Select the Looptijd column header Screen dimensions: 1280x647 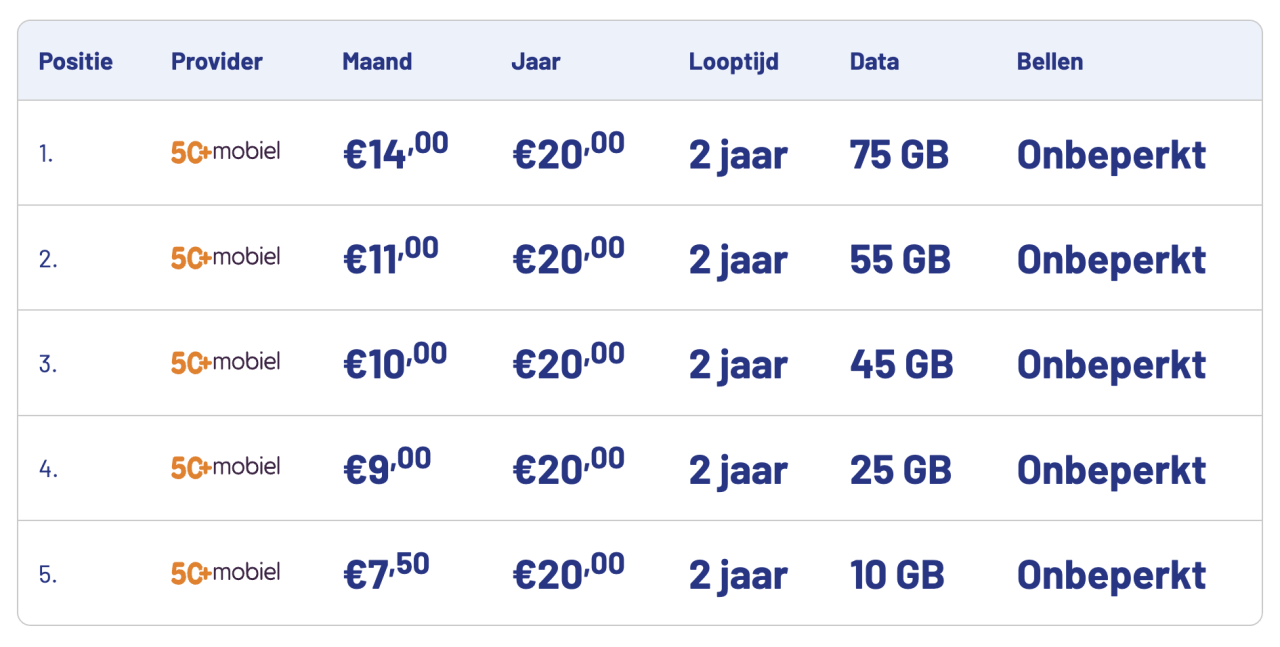pyautogui.click(x=734, y=62)
